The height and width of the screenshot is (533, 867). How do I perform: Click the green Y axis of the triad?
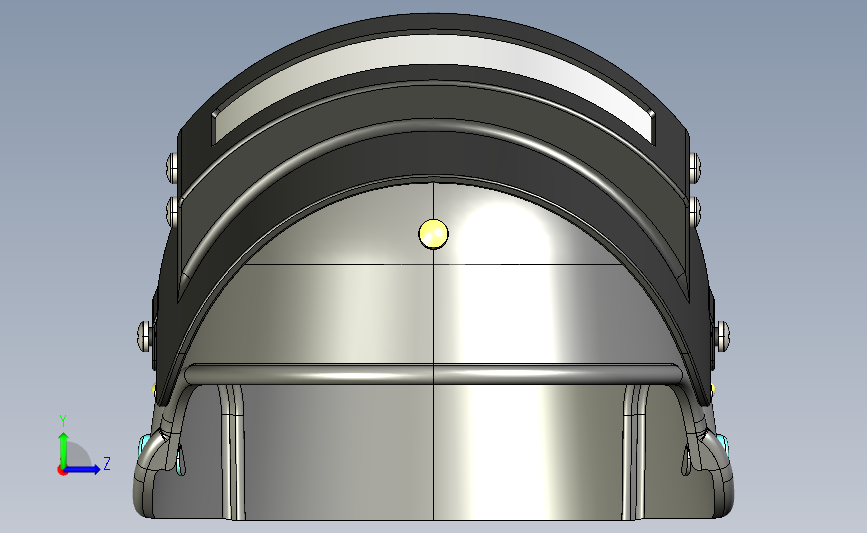[64, 449]
